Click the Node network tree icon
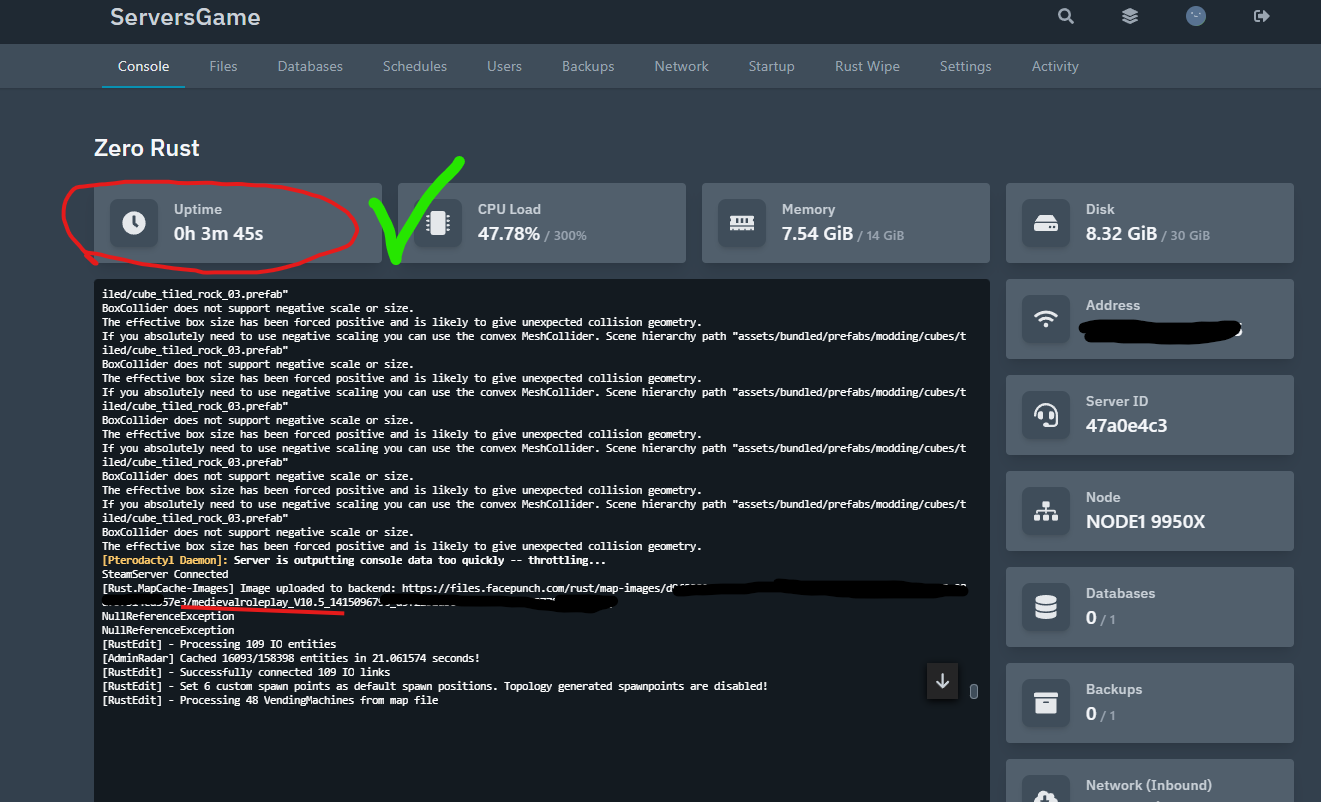 click(1046, 511)
